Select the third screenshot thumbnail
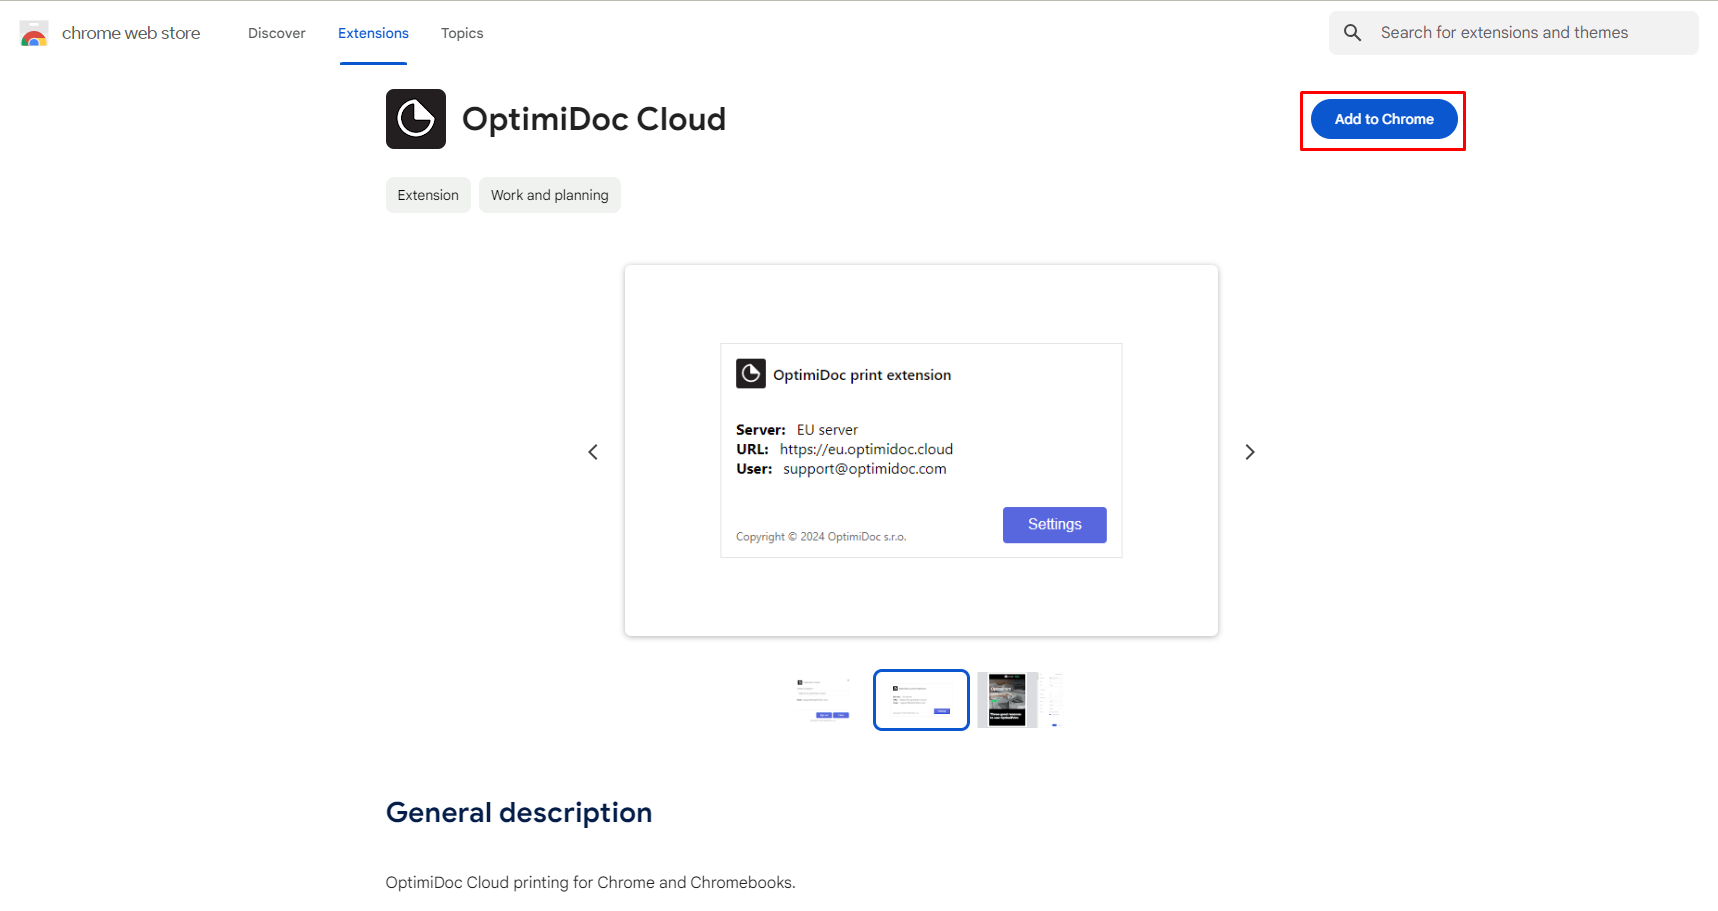1718x911 pixels. tap(1020, 700)
